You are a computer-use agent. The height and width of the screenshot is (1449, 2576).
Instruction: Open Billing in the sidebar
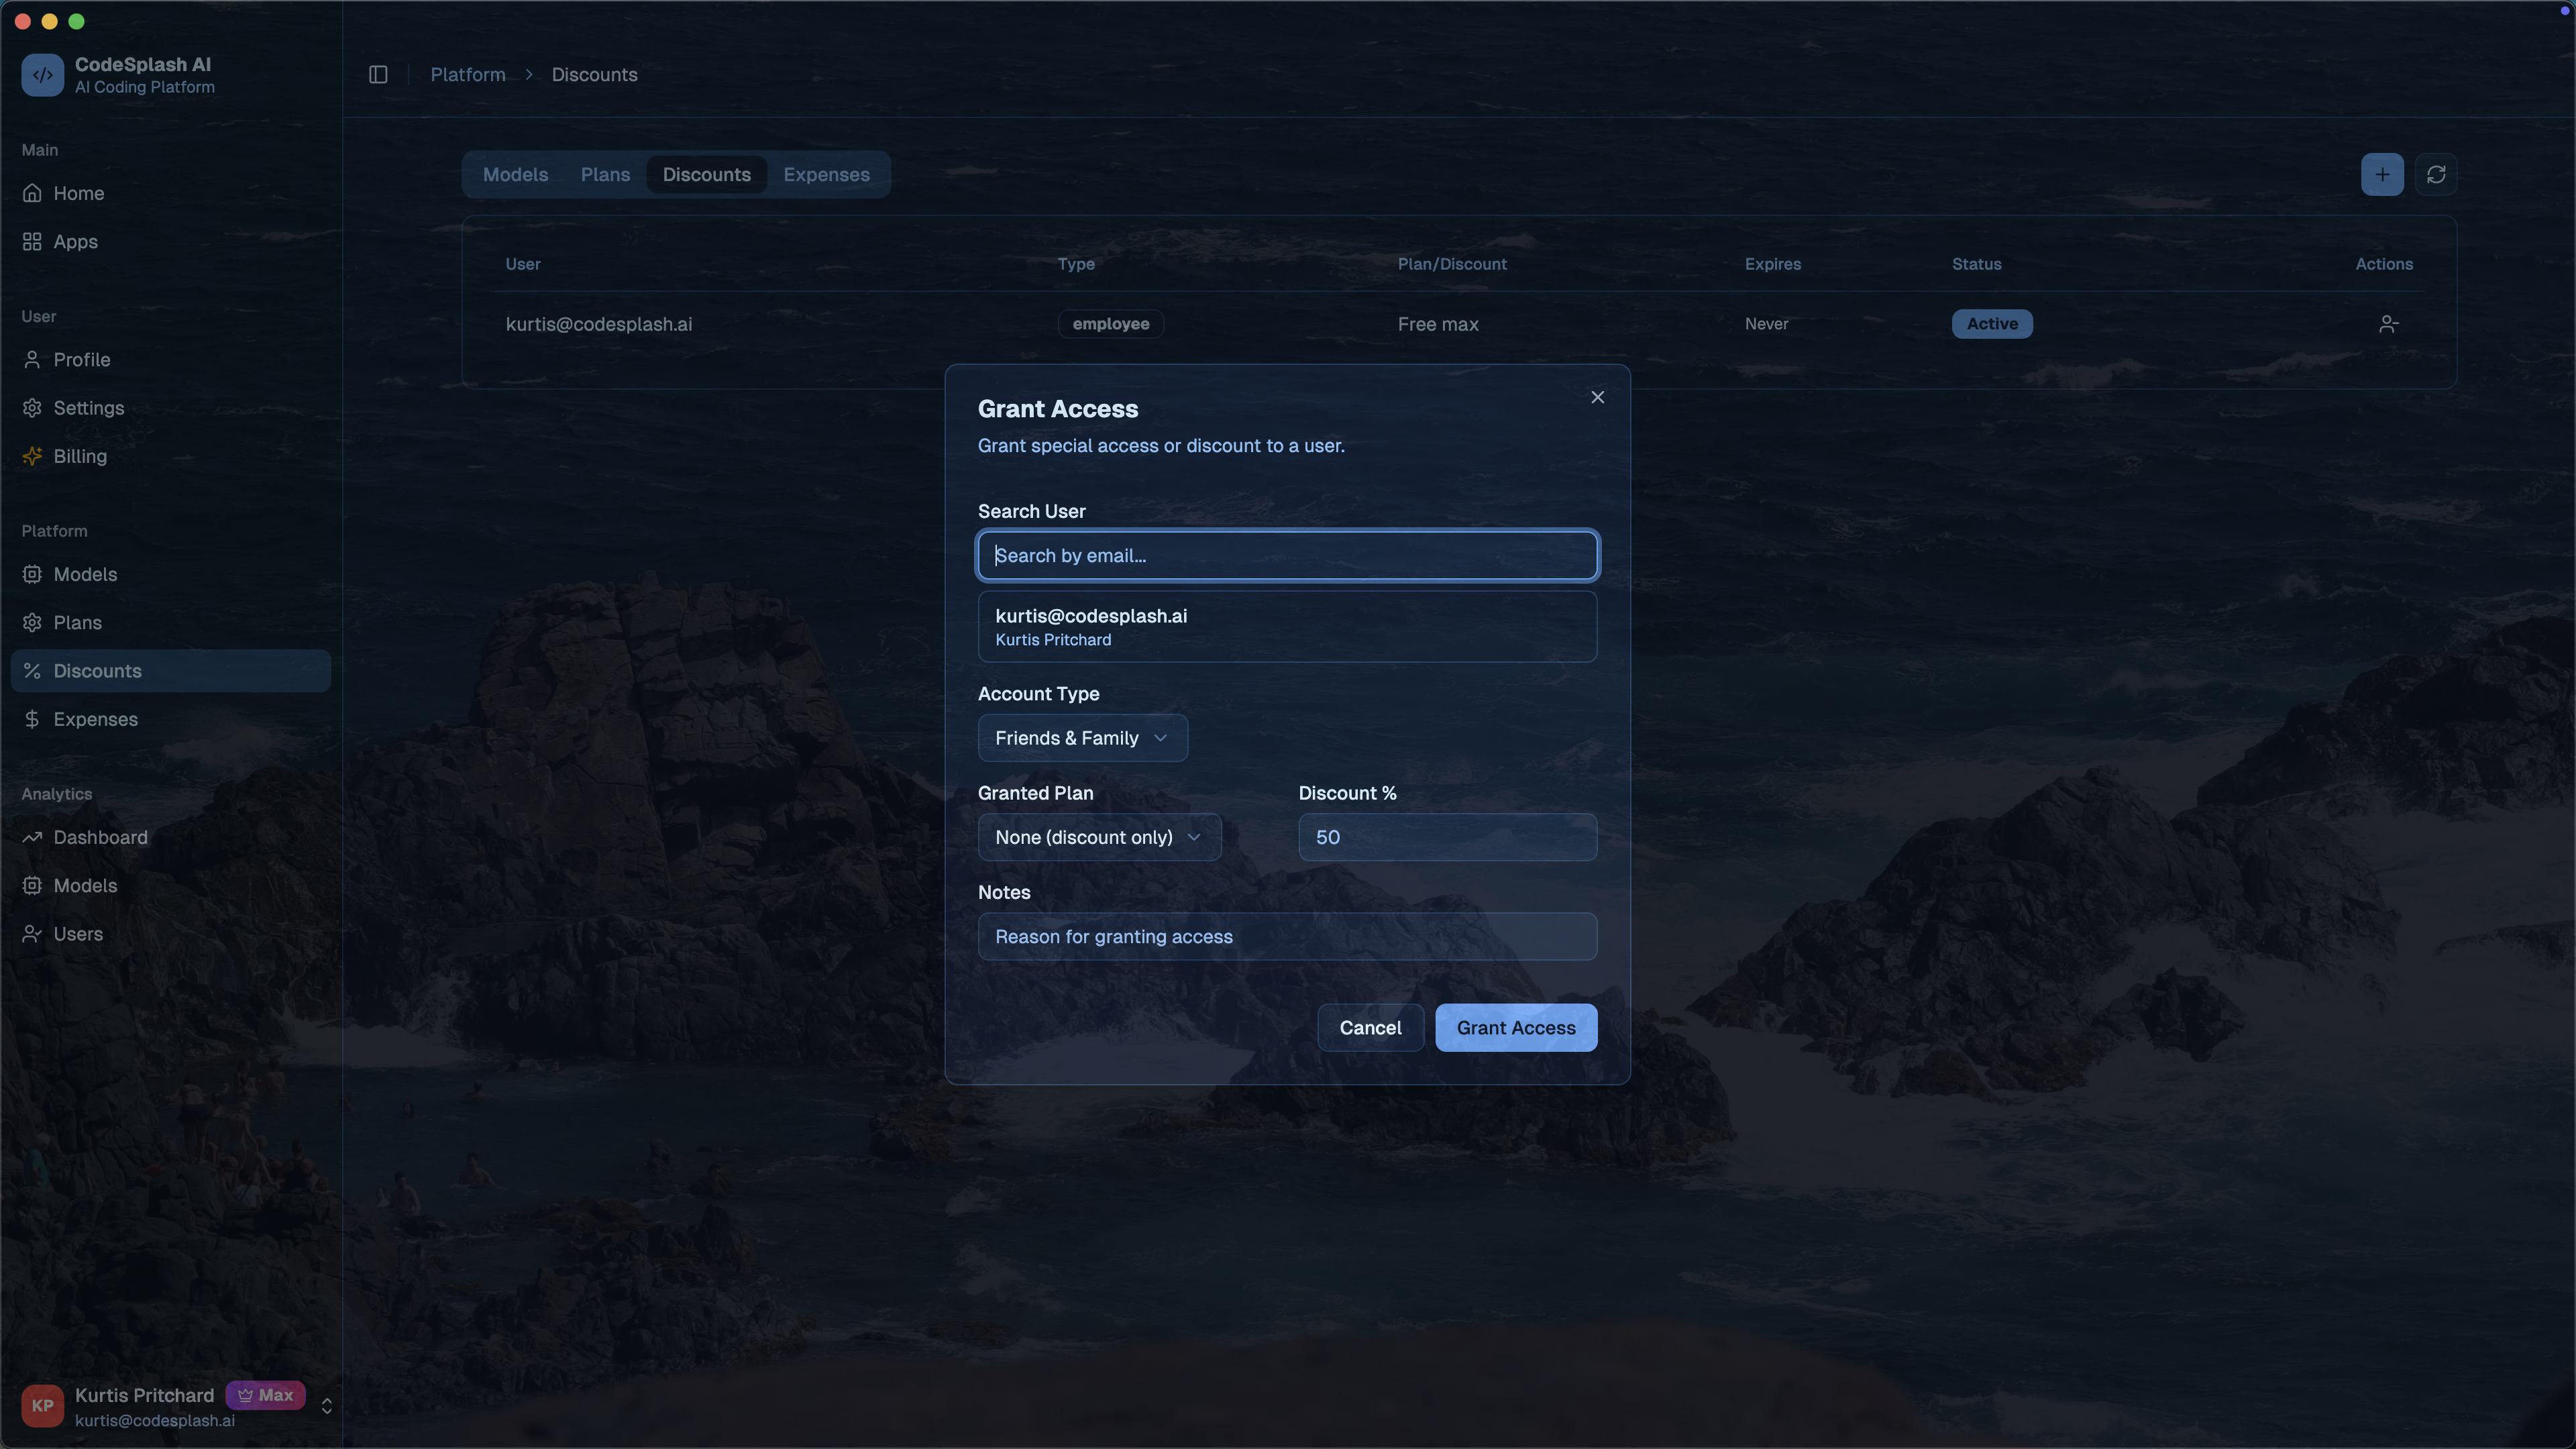pos(80,456)
